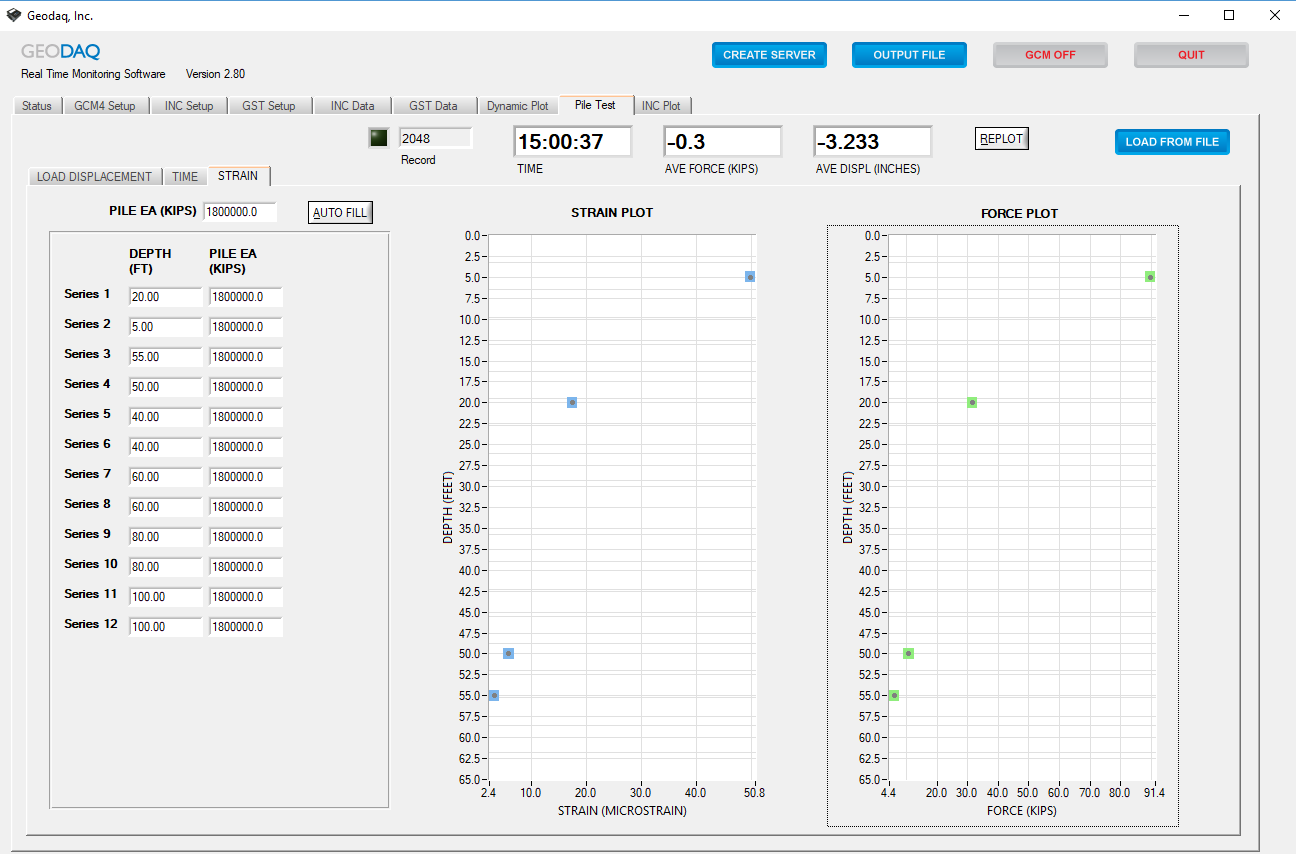Edit Series 1 pile EA field

coord(246,297)
